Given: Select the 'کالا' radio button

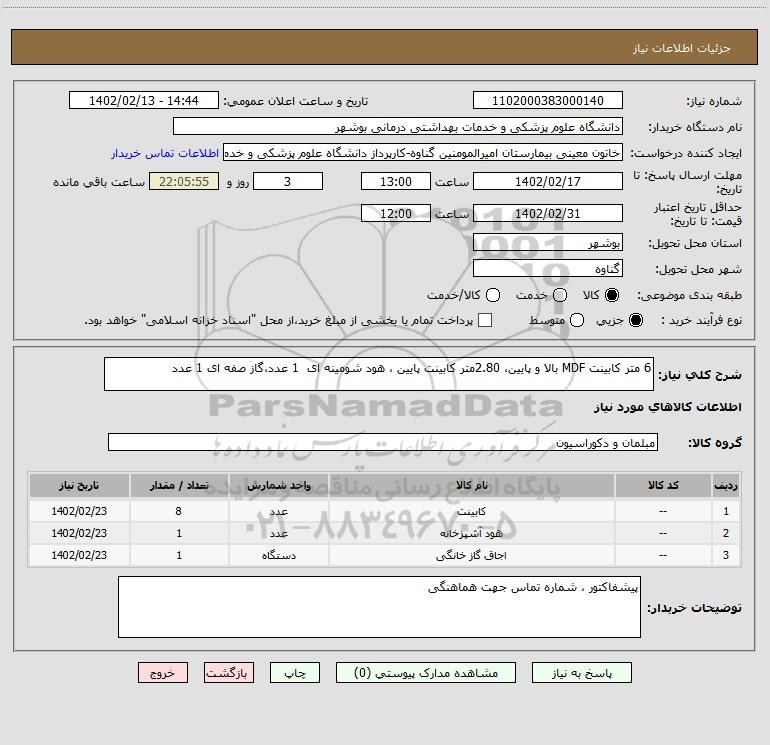Looking at the screenshot, I should (x=612, y=296).
